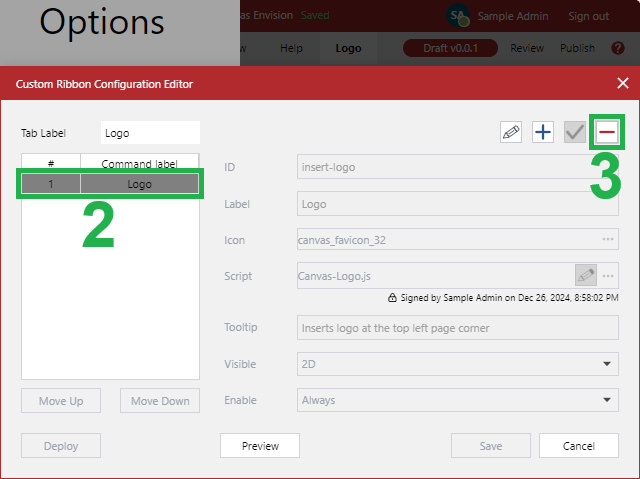Click into the Tab Label input field
The width and height of the screenshot is (640, 479).
click(150, 133)
